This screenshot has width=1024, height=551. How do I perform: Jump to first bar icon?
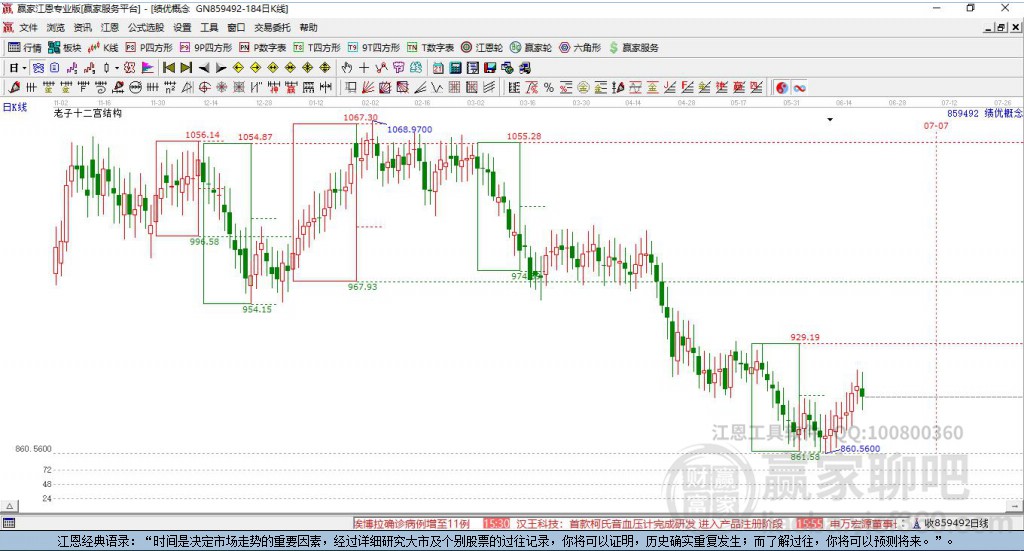(169, 68)
